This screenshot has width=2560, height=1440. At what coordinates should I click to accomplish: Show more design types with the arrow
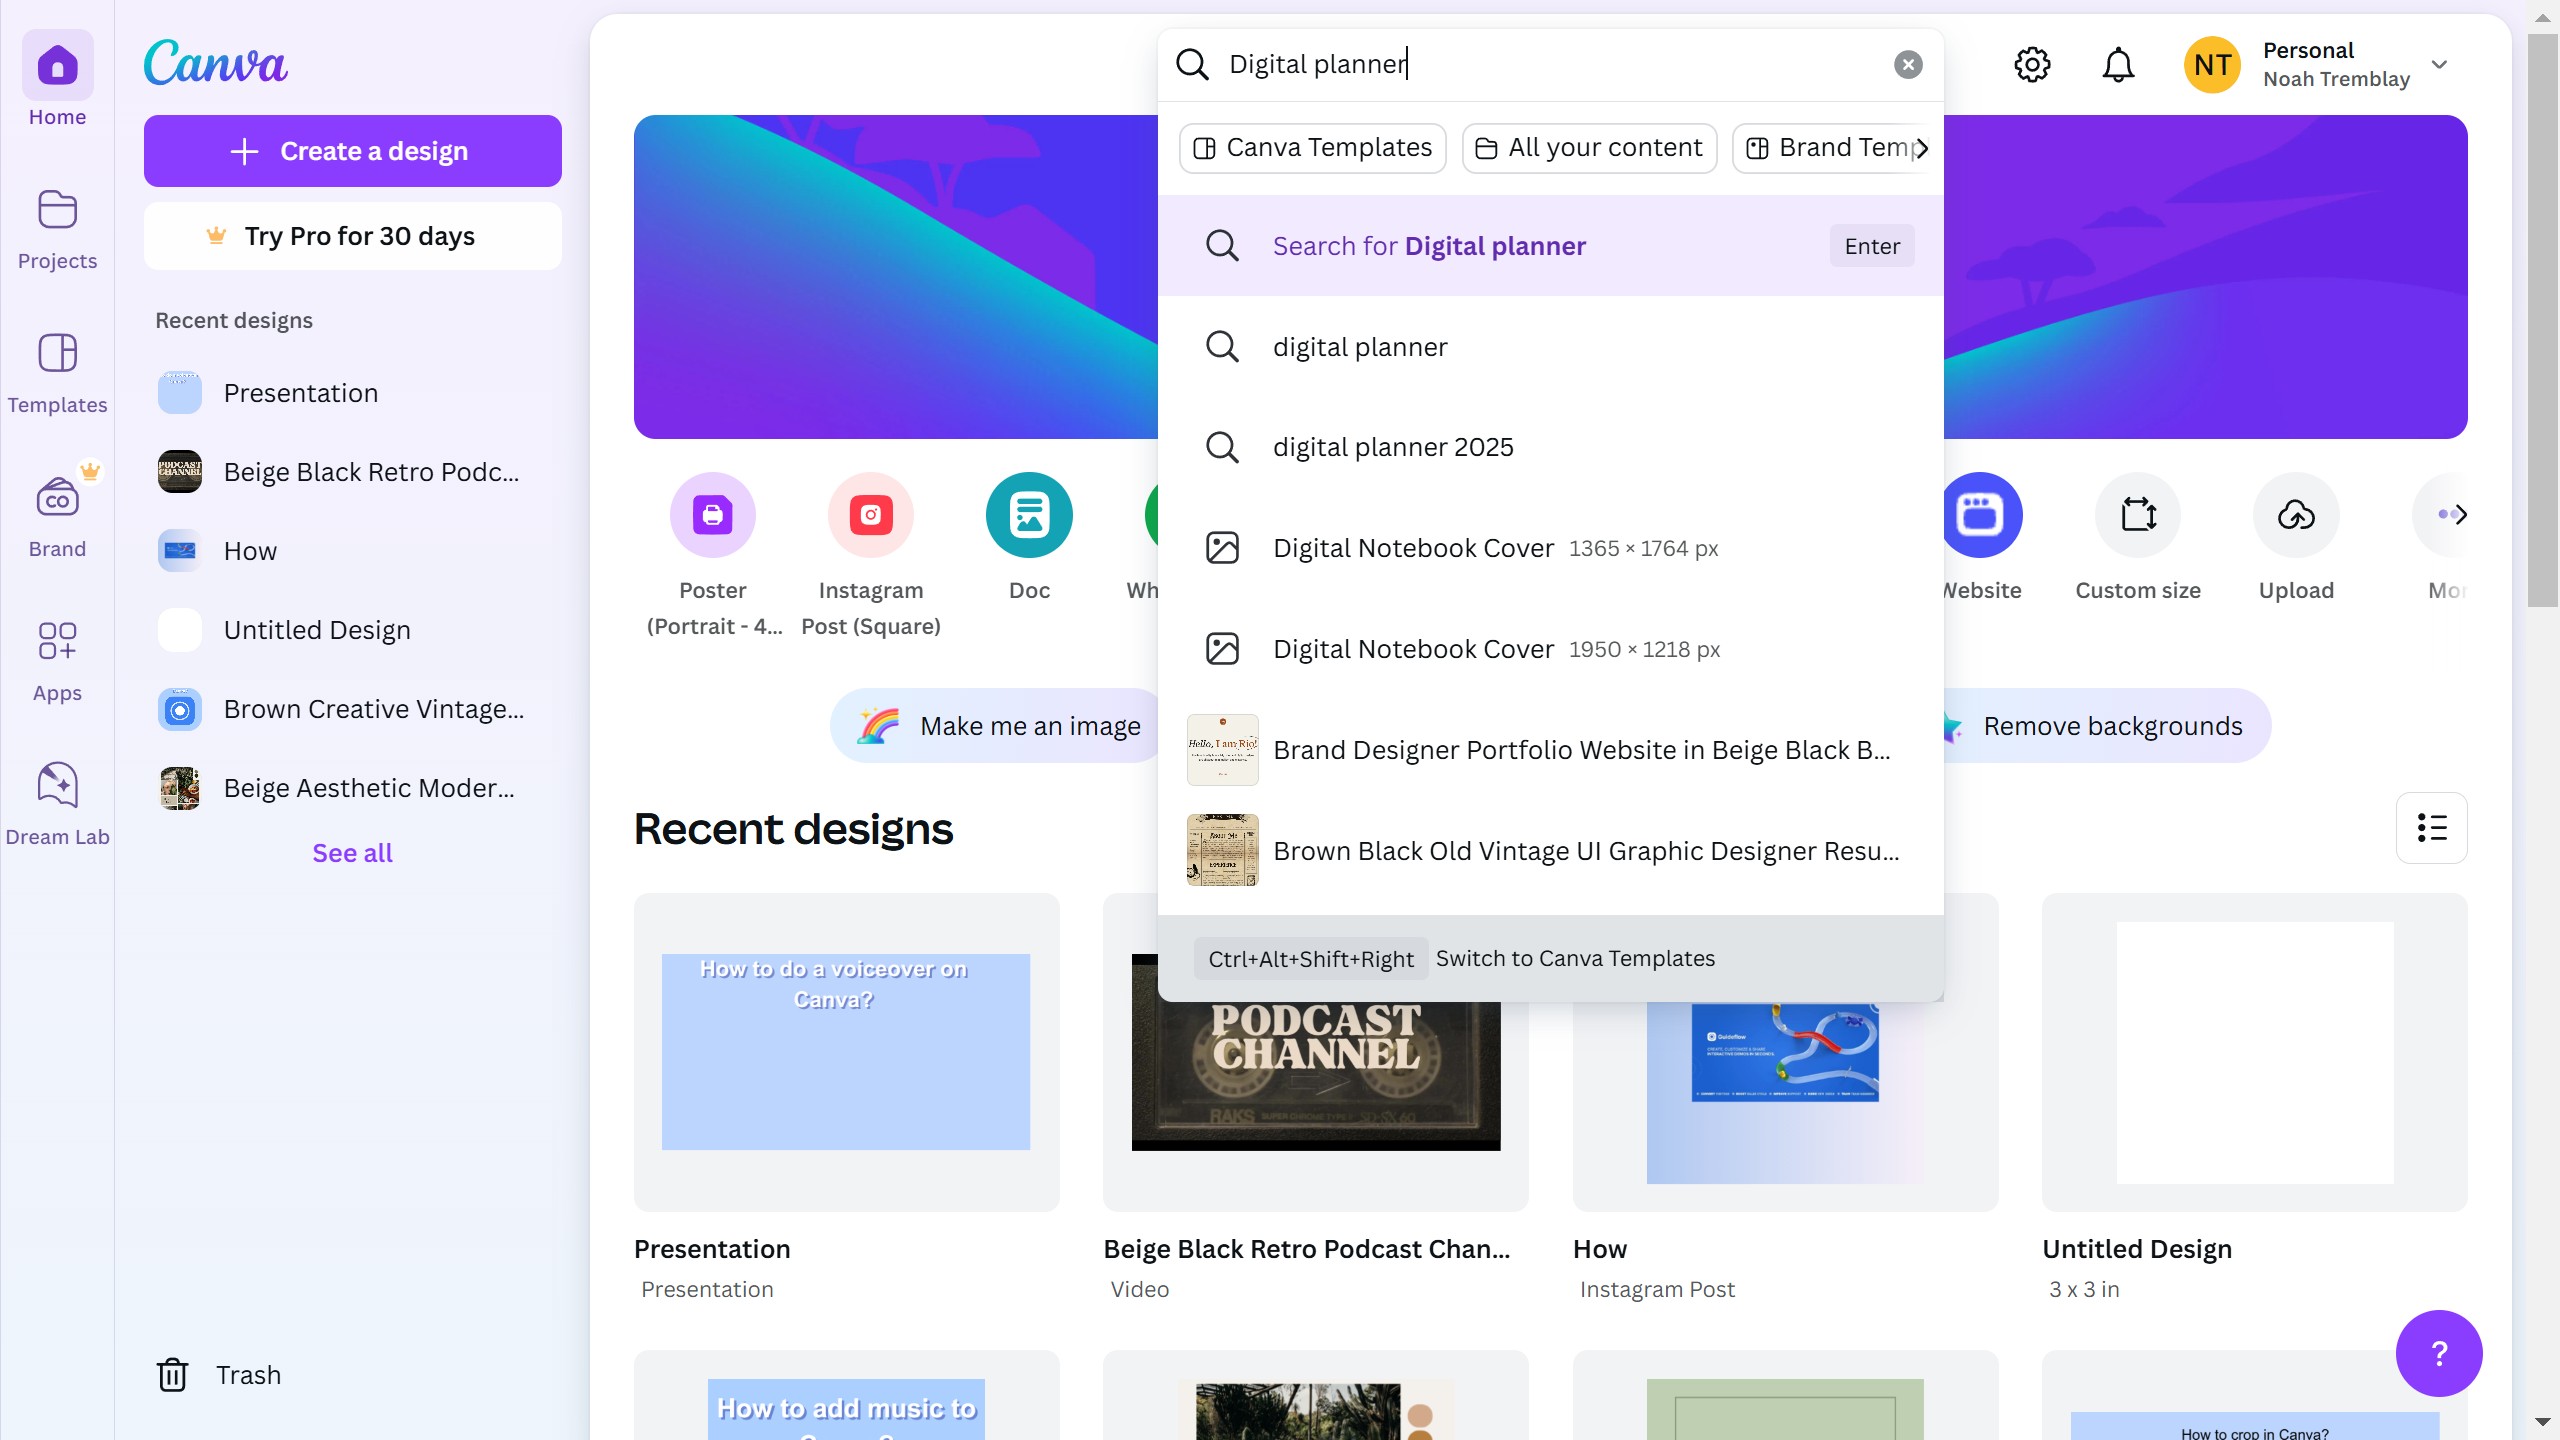(x=2460, y=515)
